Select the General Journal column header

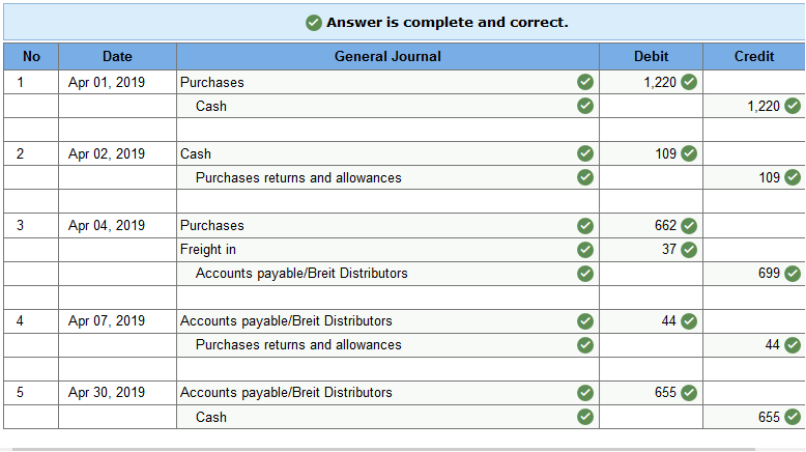coord(388,57)
